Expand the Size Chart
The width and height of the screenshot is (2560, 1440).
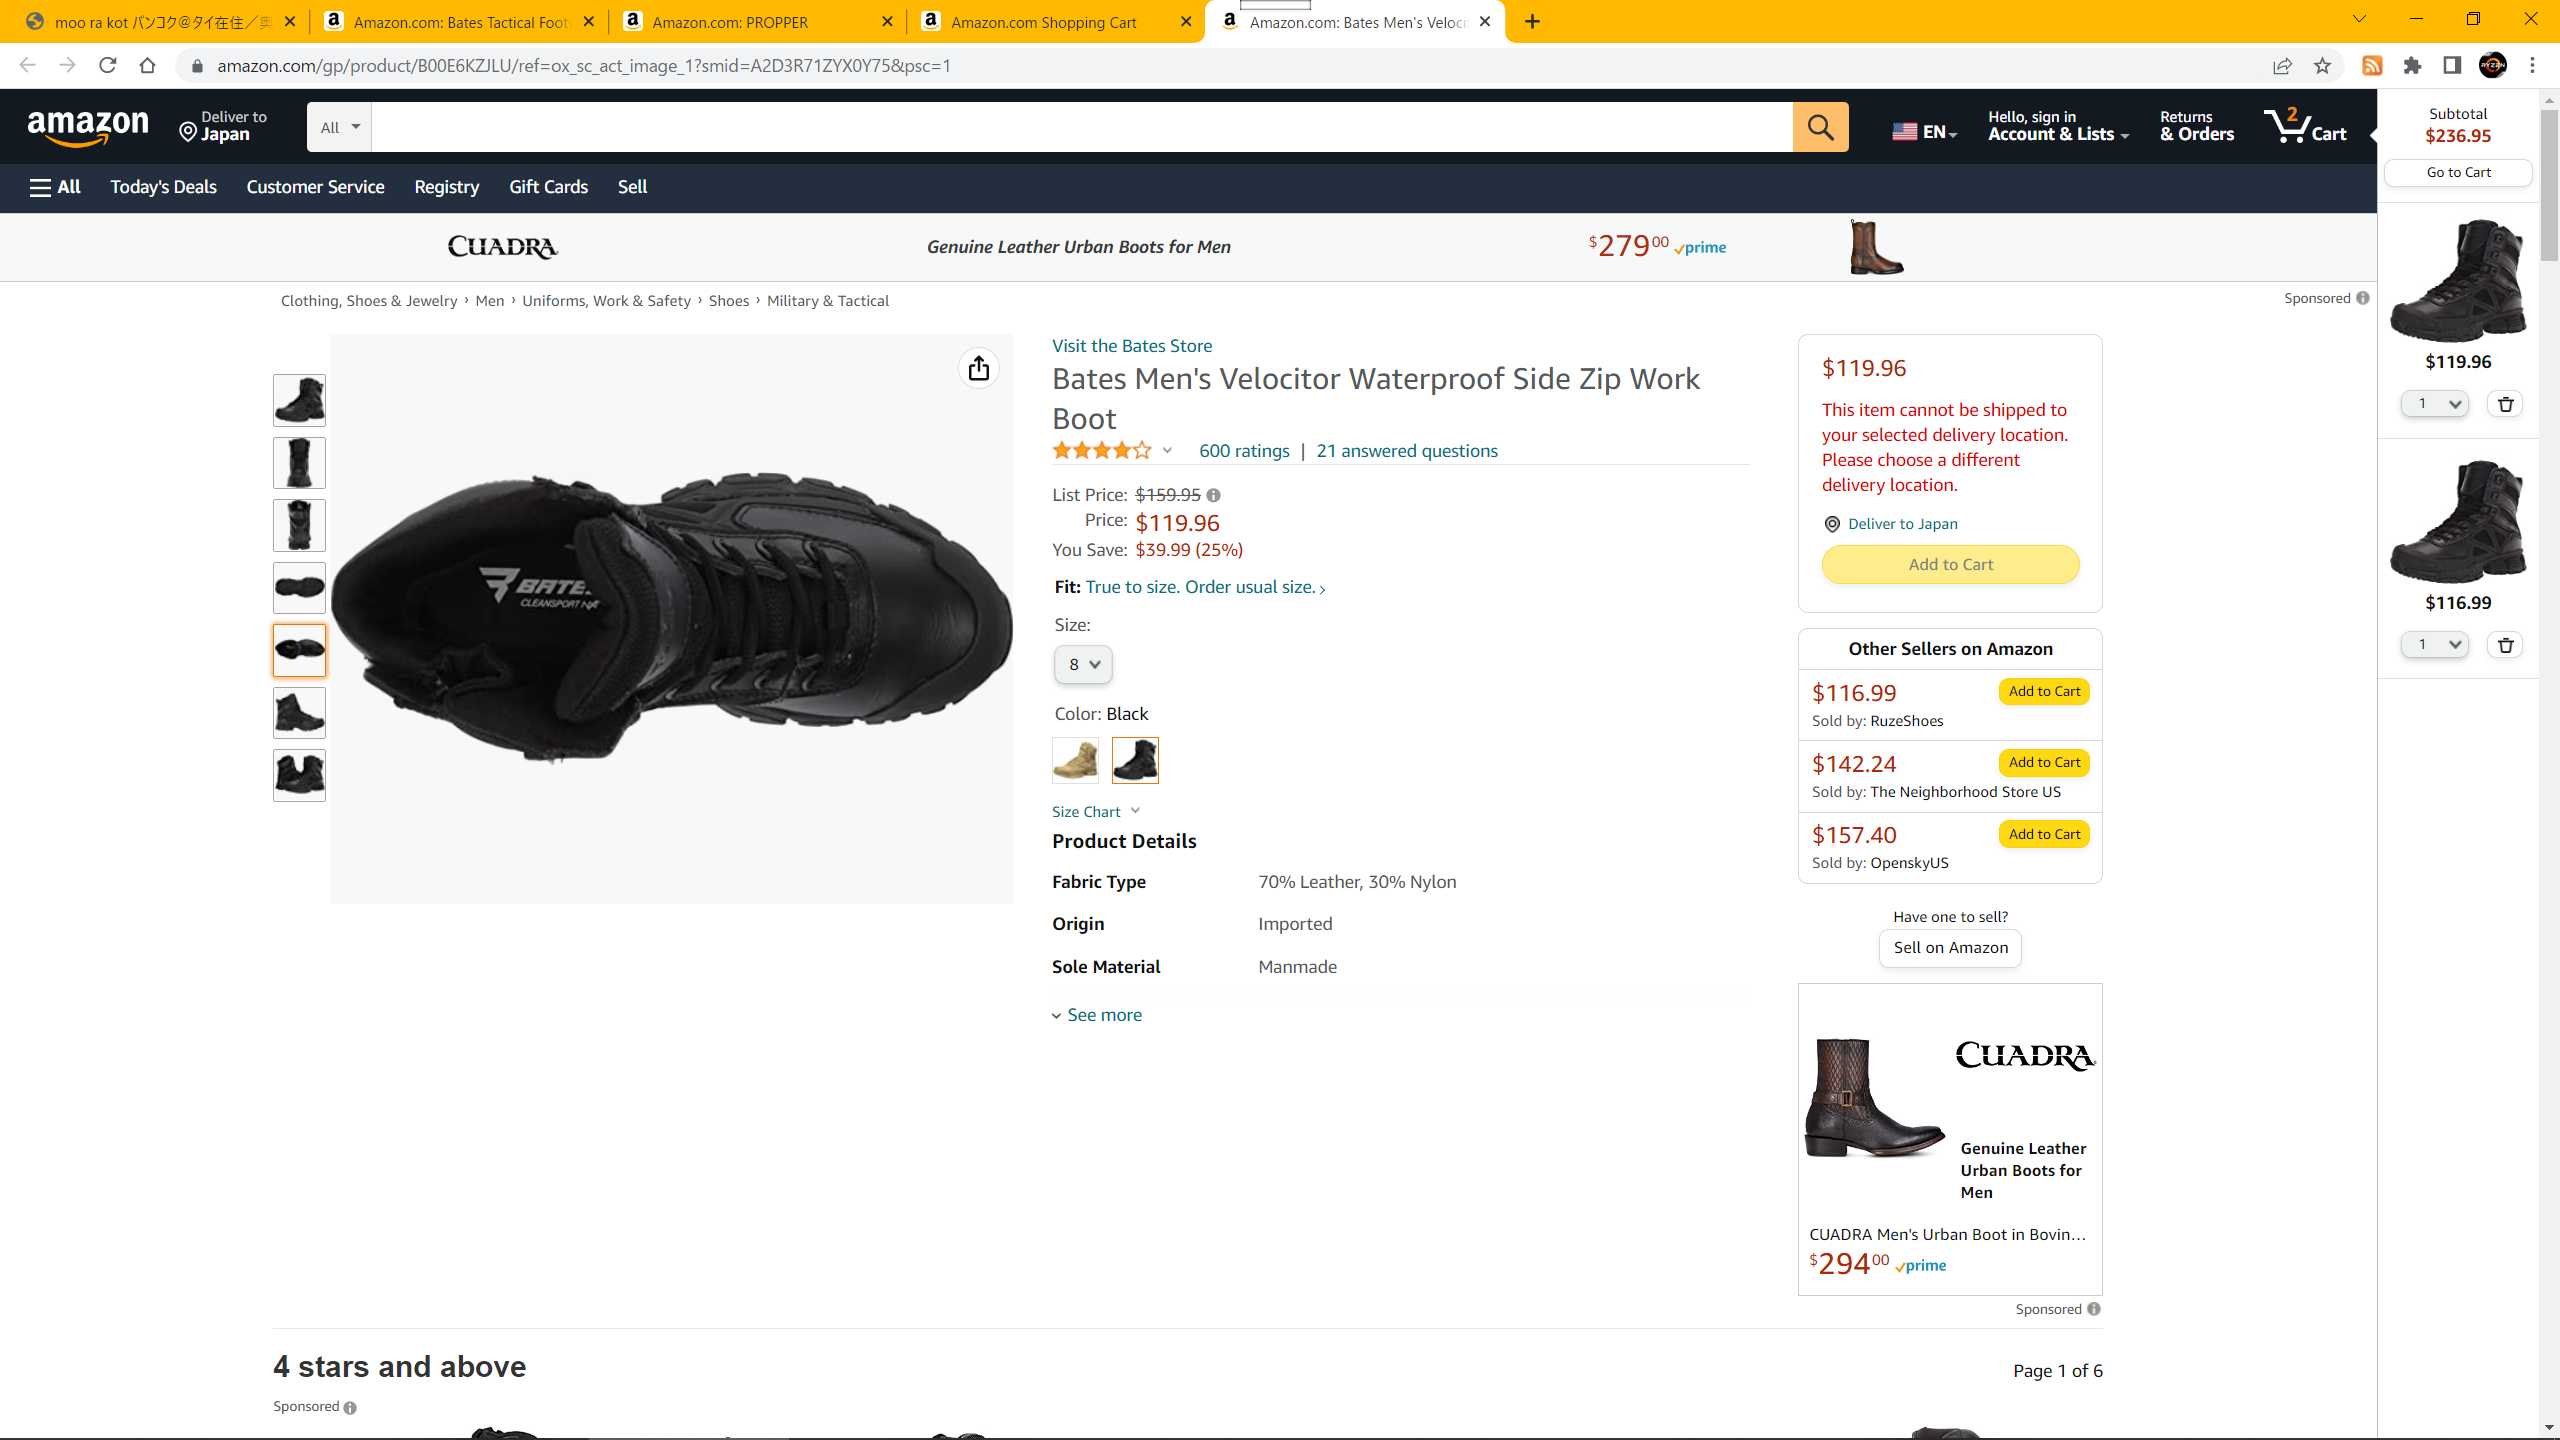point(1096,812)
